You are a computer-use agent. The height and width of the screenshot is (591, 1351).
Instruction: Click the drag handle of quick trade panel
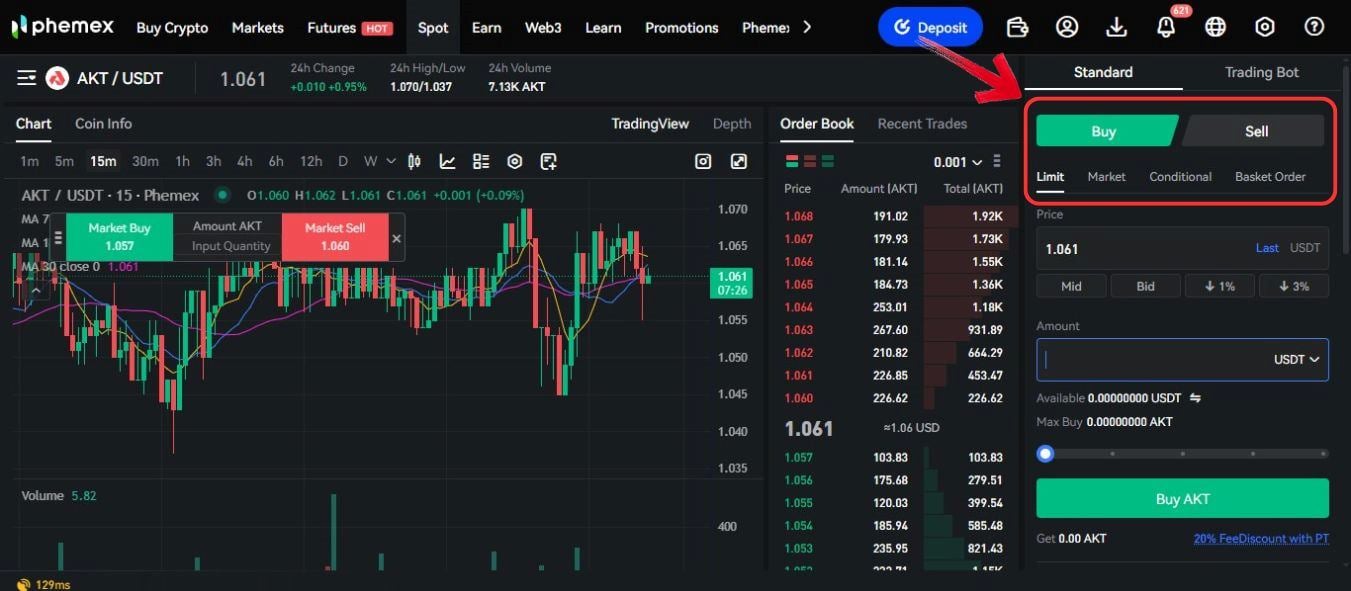tap(58, 237)
